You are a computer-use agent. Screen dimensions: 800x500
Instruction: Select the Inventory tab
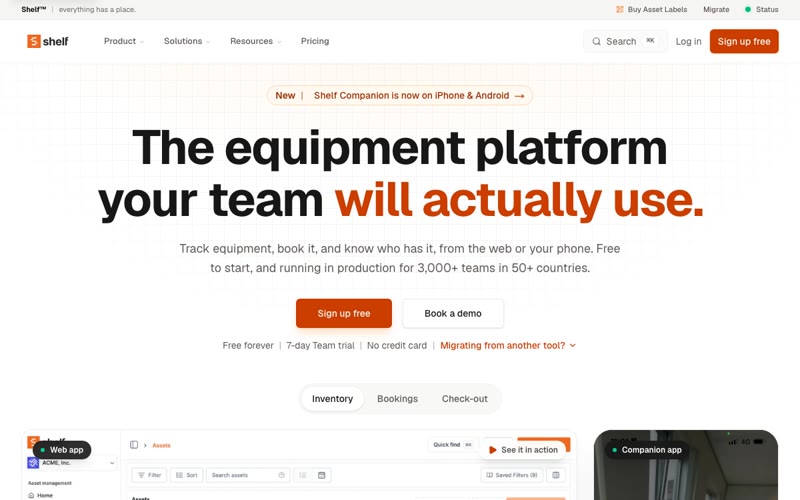point(332,398)
